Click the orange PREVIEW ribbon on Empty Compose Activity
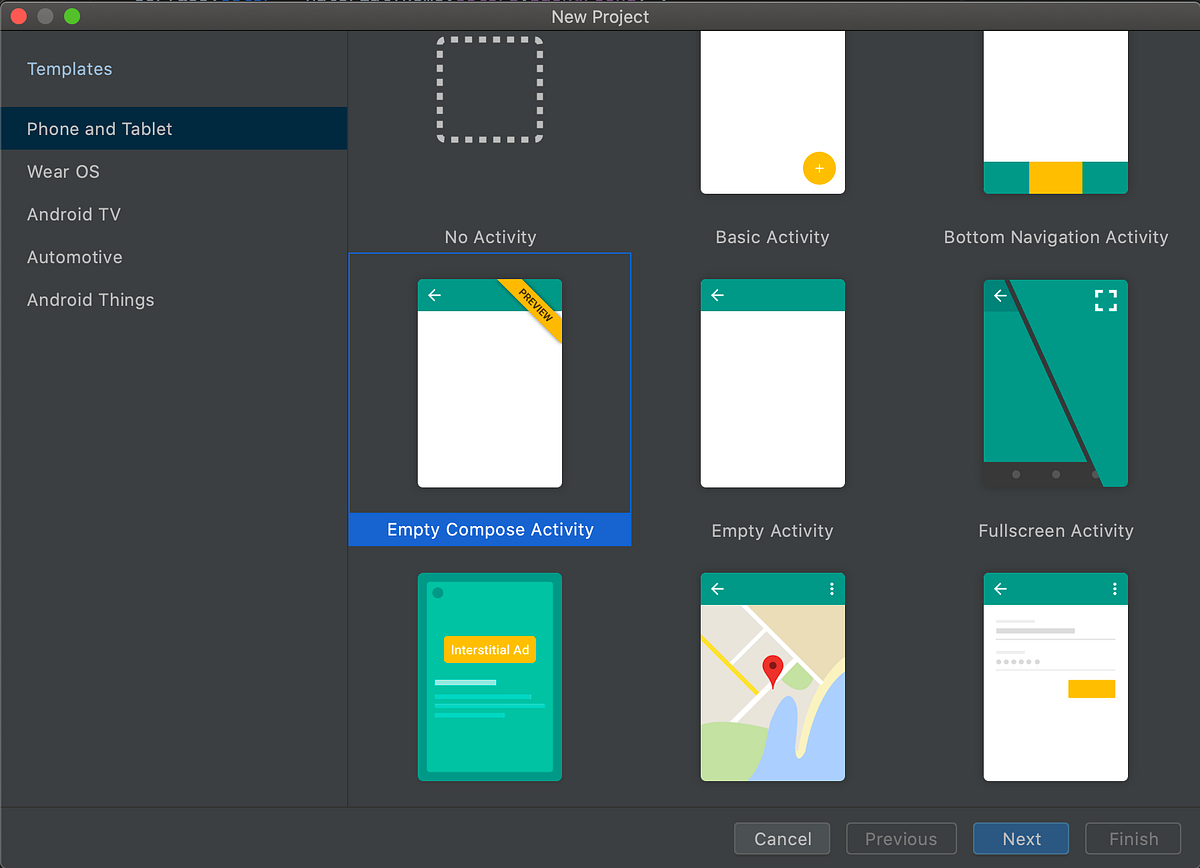Viewport: 1200px width, 868px height. coord(534,308)
